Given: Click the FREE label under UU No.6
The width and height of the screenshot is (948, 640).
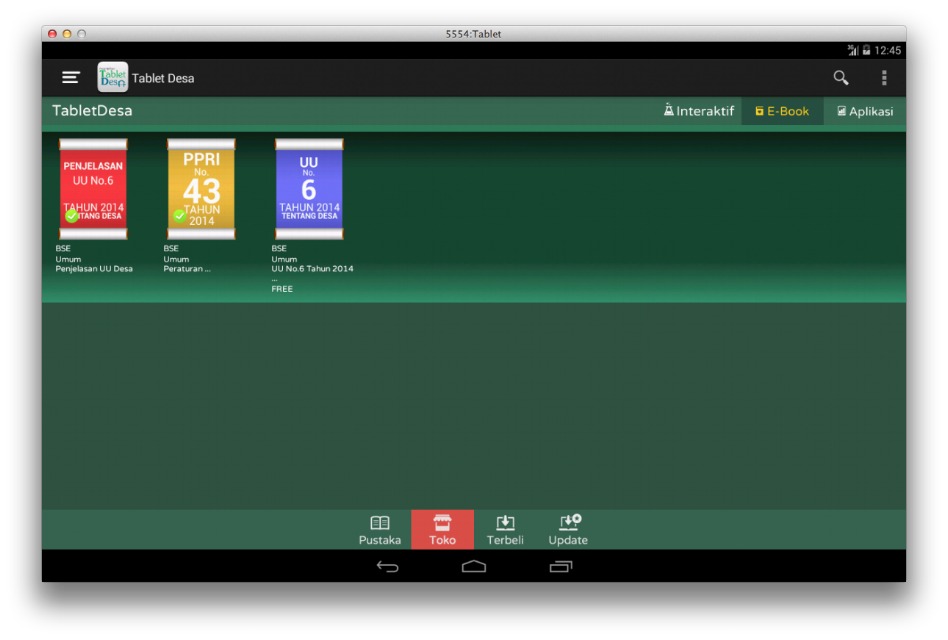Looking at the screenshot, I should [282, 289].
